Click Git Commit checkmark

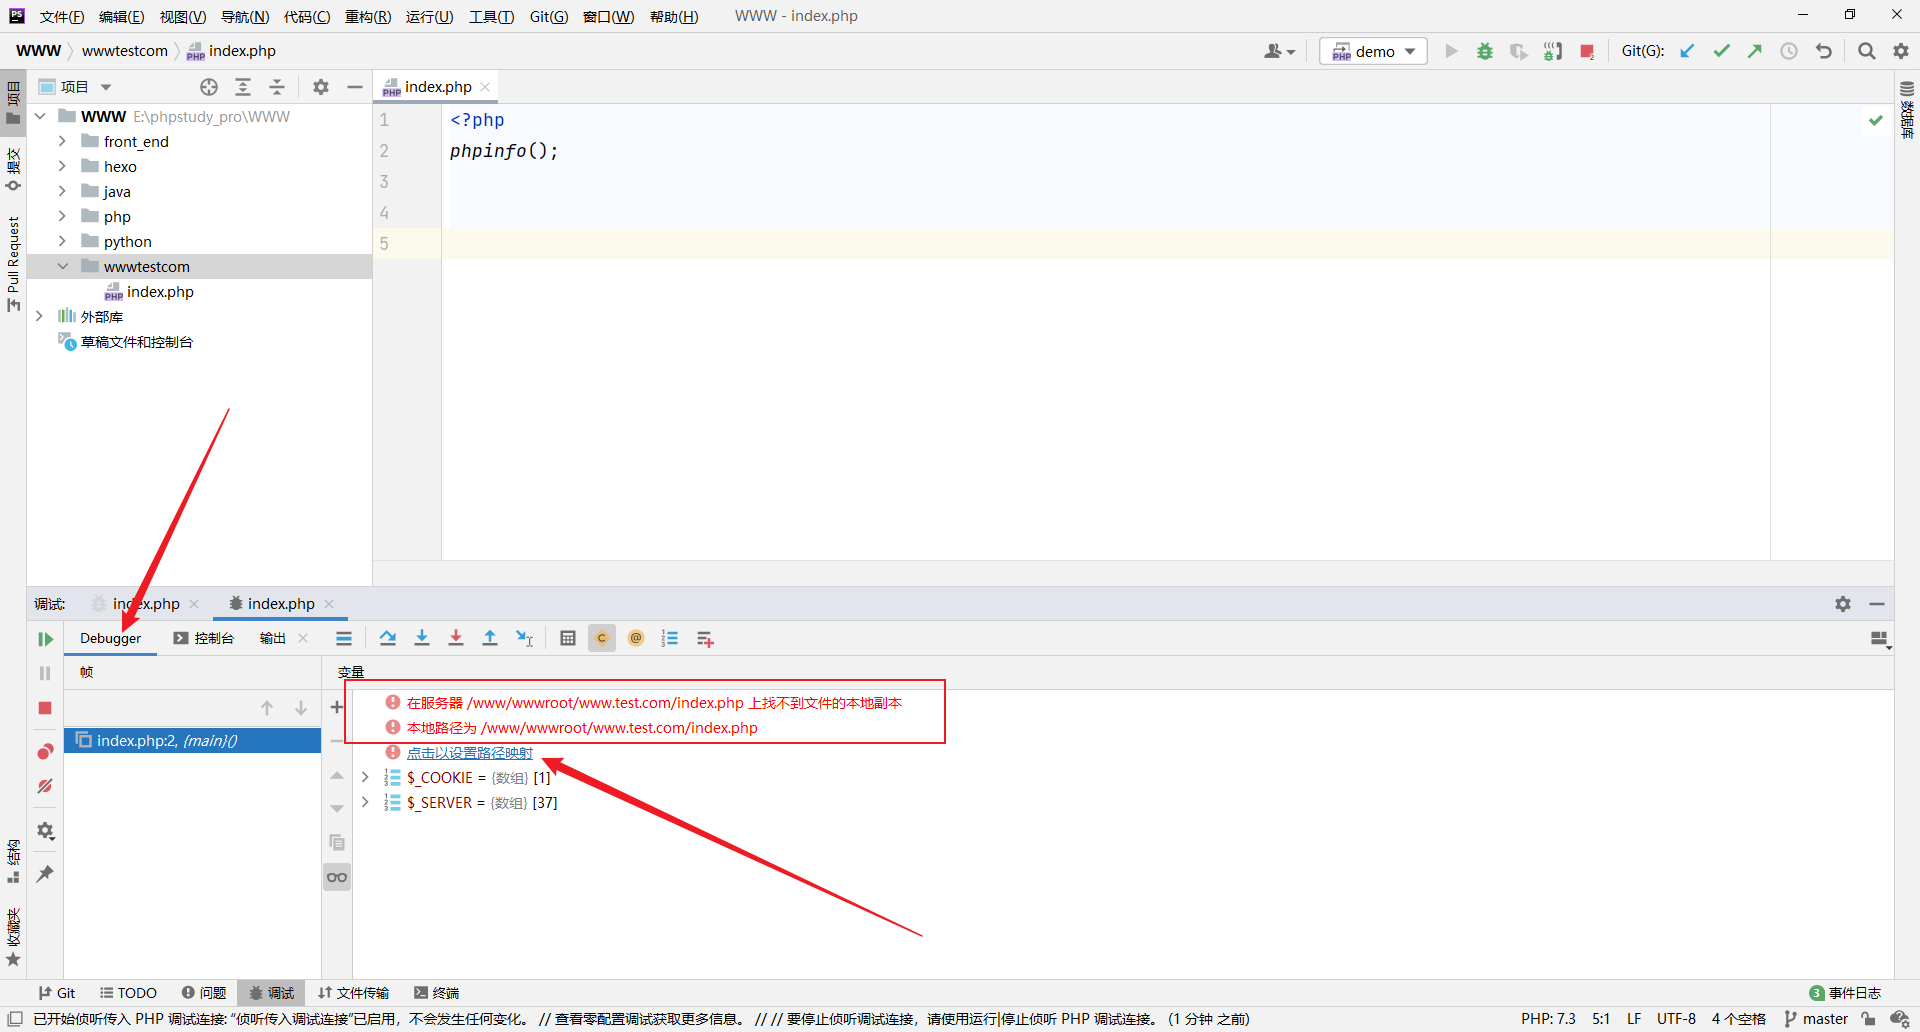[x=1721, y=51]
